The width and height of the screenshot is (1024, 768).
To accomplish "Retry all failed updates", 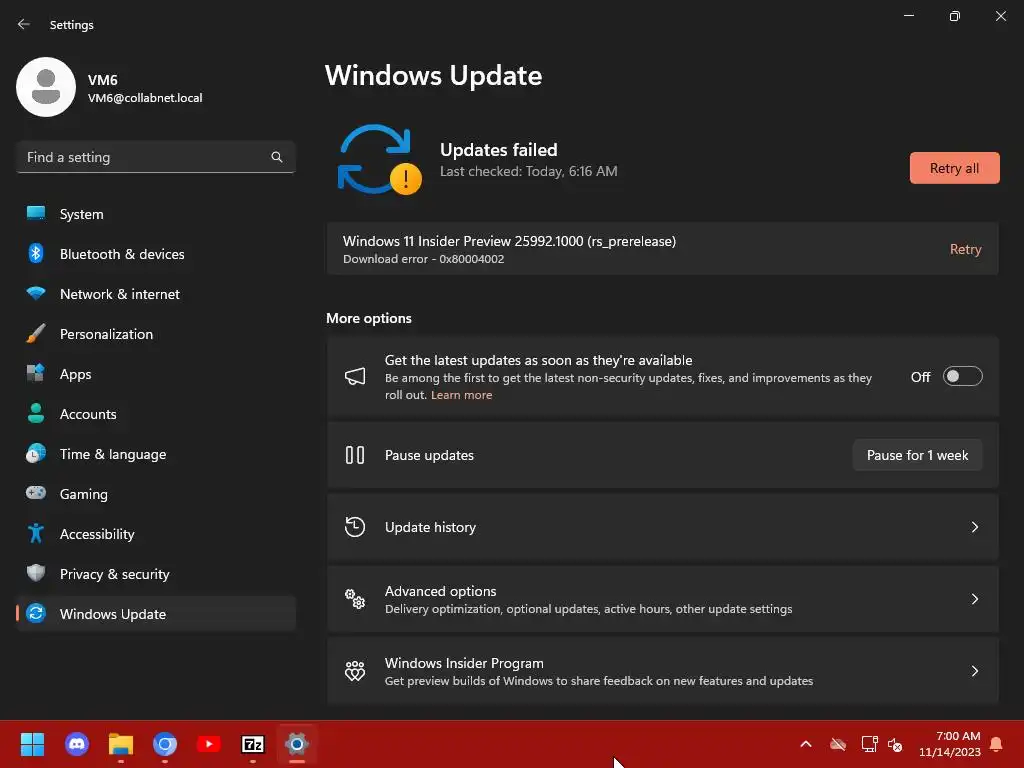I will [954, 168].
